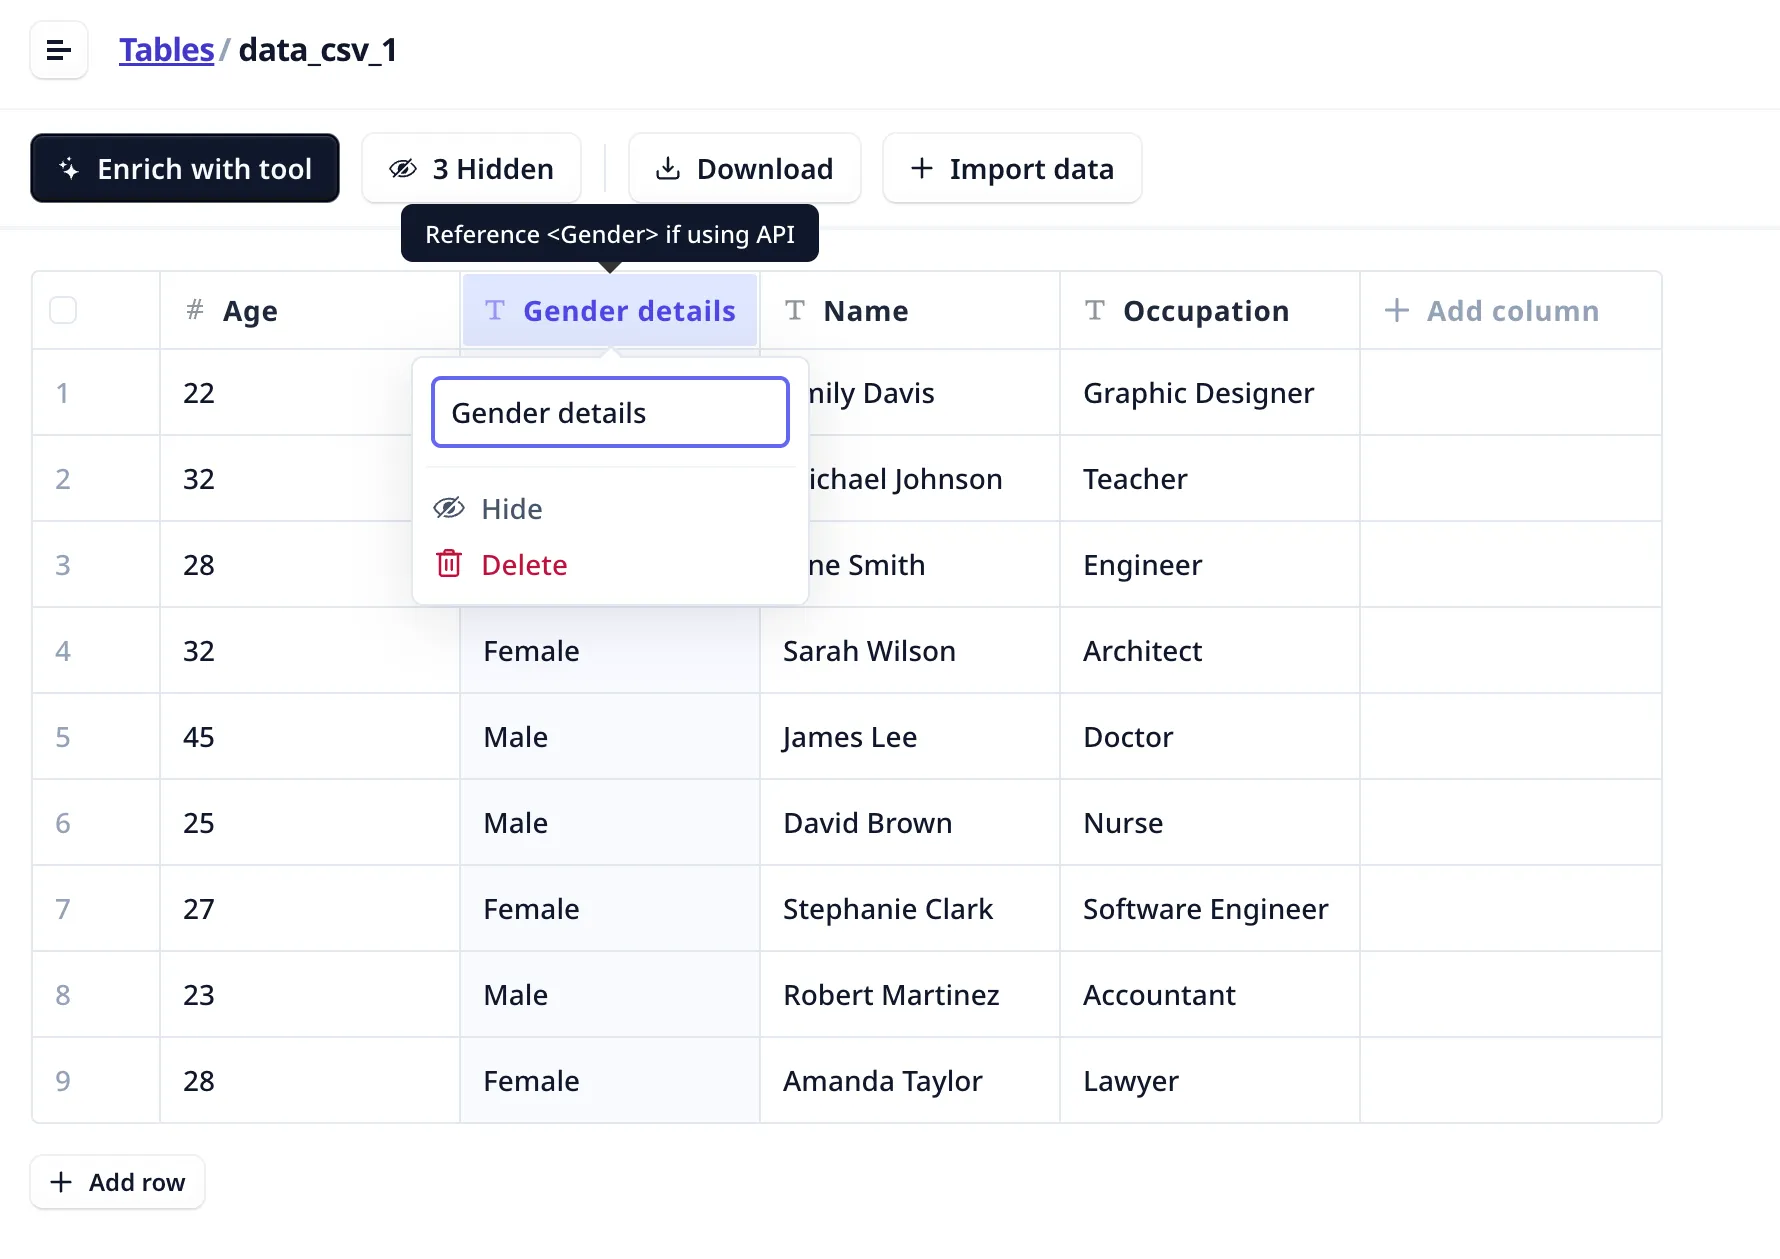
Task: Click the crossed-eye icon beside 3 Hidden
Action: 403,169
